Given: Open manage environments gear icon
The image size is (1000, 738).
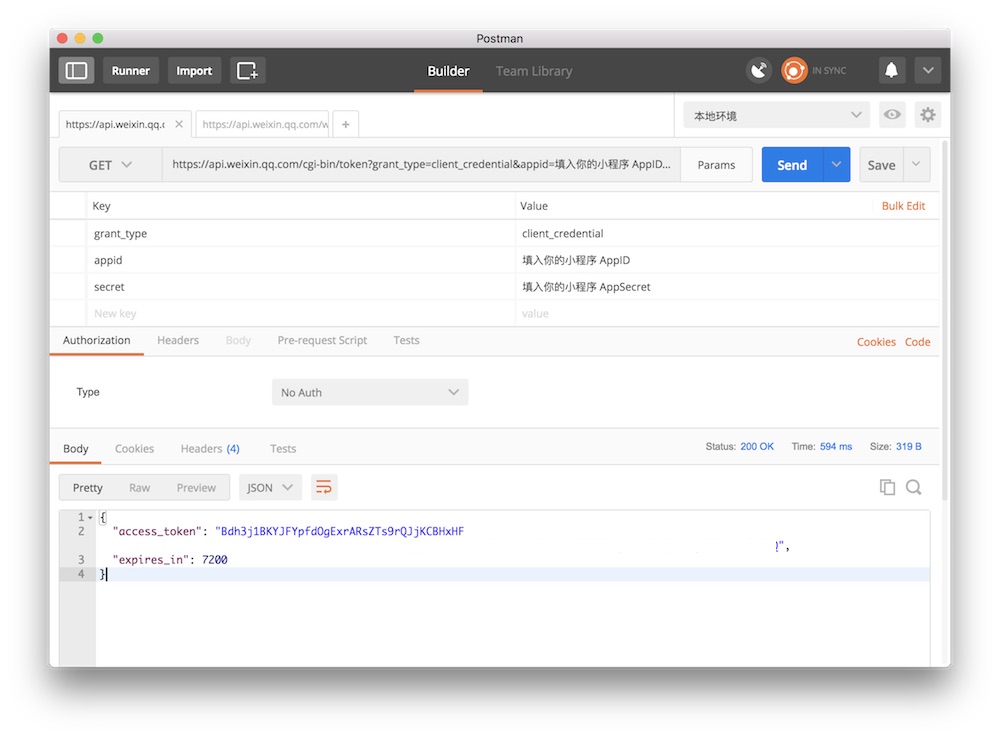Looking at the screenshot, I should [x=928, y=115].
